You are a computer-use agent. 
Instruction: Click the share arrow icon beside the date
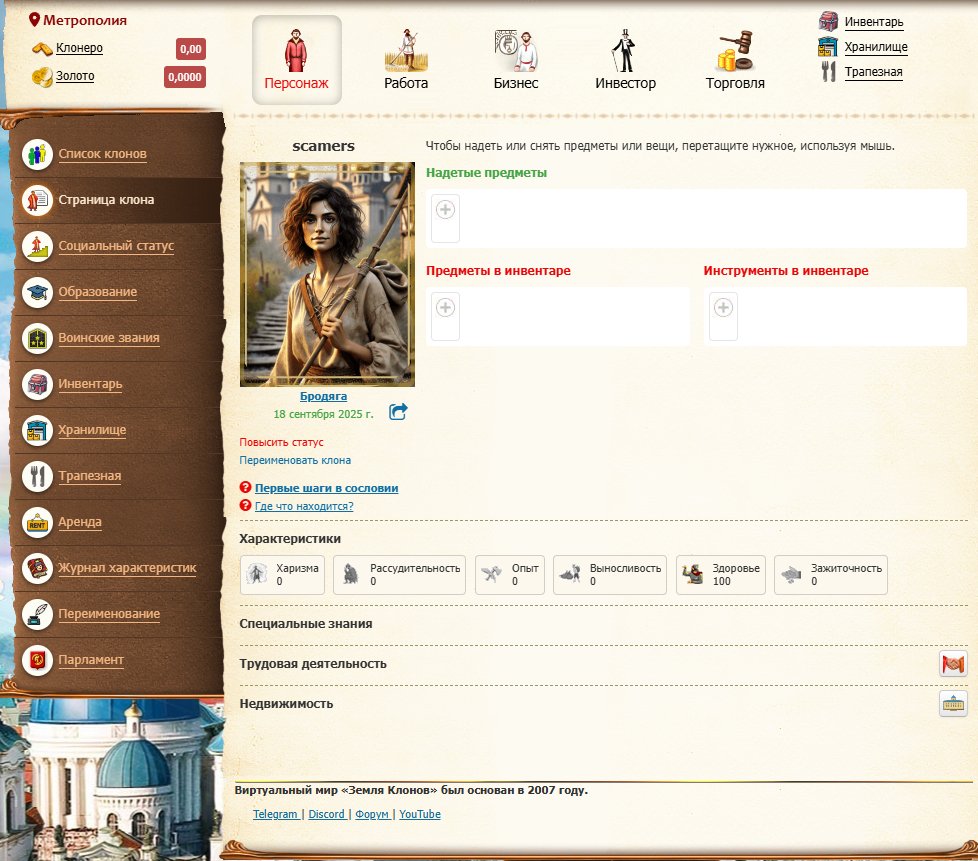pos(398,412)
